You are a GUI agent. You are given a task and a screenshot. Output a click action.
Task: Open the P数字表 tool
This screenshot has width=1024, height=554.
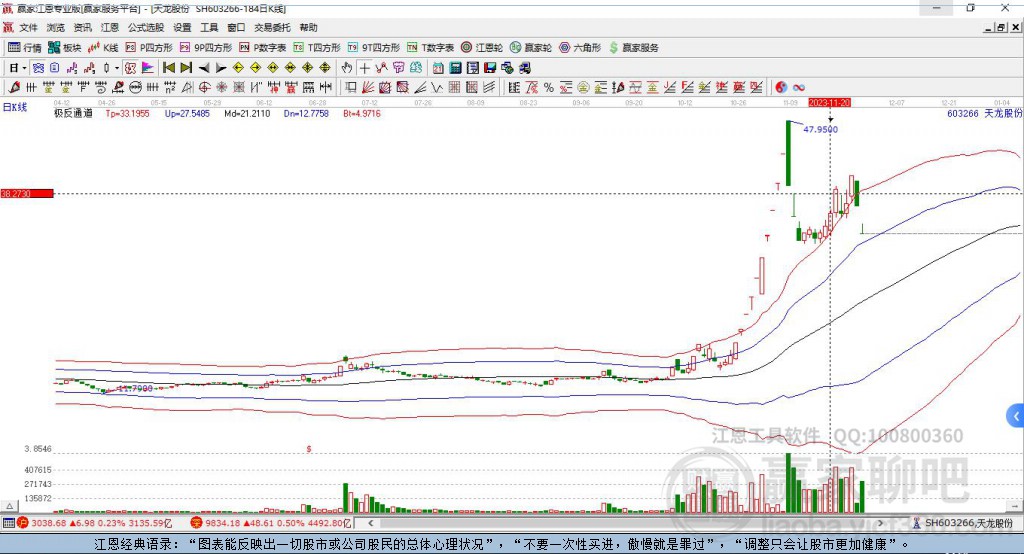[x=263, y=48]
